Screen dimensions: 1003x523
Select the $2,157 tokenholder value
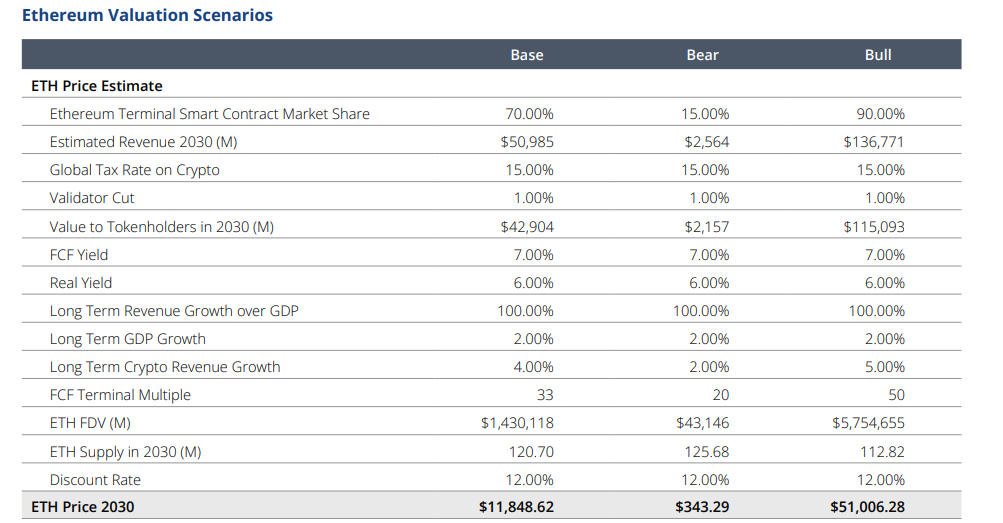[x=707, y=227]
